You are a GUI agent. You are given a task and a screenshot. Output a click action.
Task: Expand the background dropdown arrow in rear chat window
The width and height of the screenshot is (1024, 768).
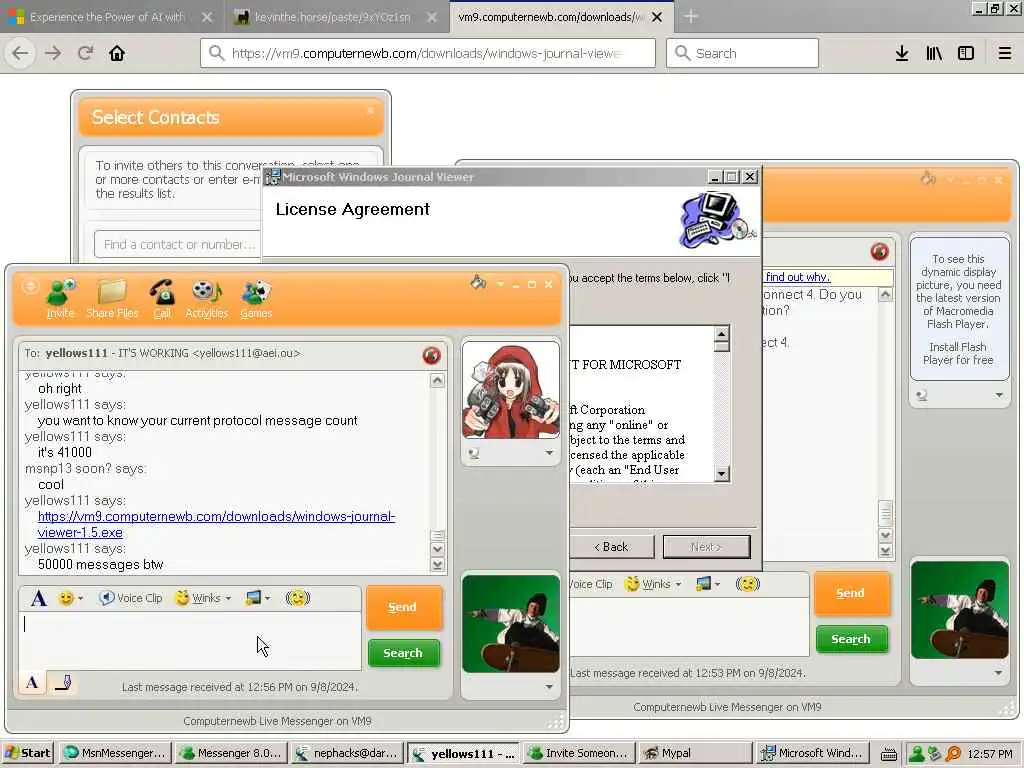coord(717,584)
